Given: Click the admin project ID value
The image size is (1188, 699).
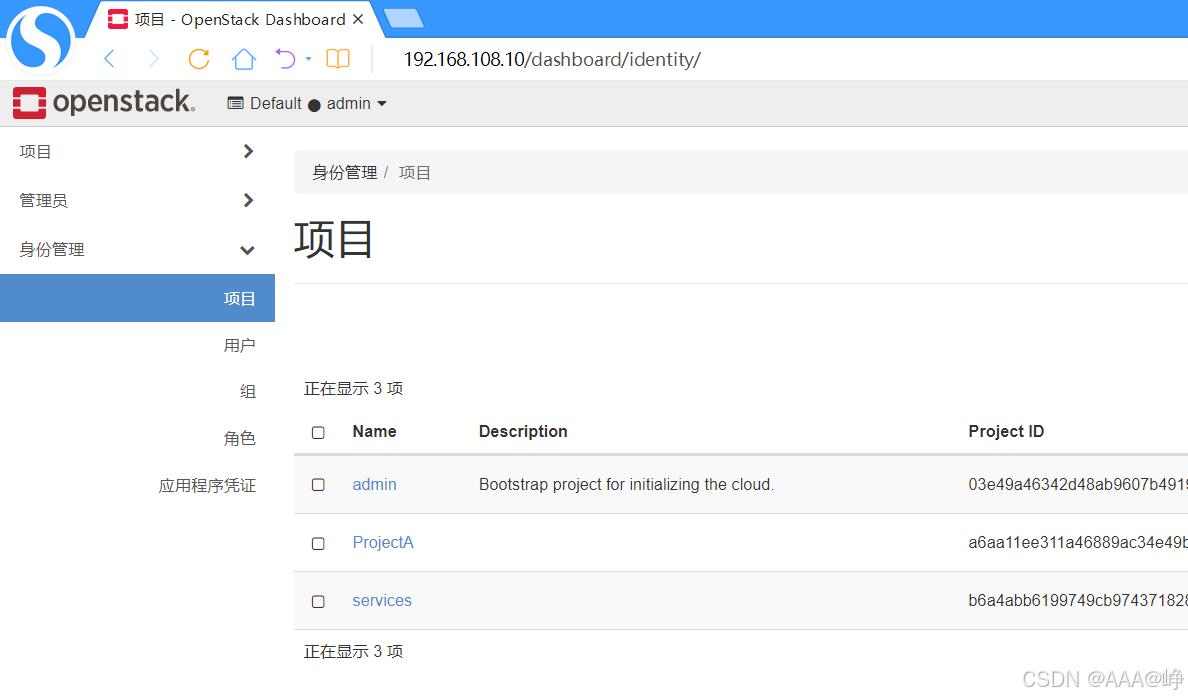Looking at the screenshot, I should pyautogui.click(x=1077, y=485).
